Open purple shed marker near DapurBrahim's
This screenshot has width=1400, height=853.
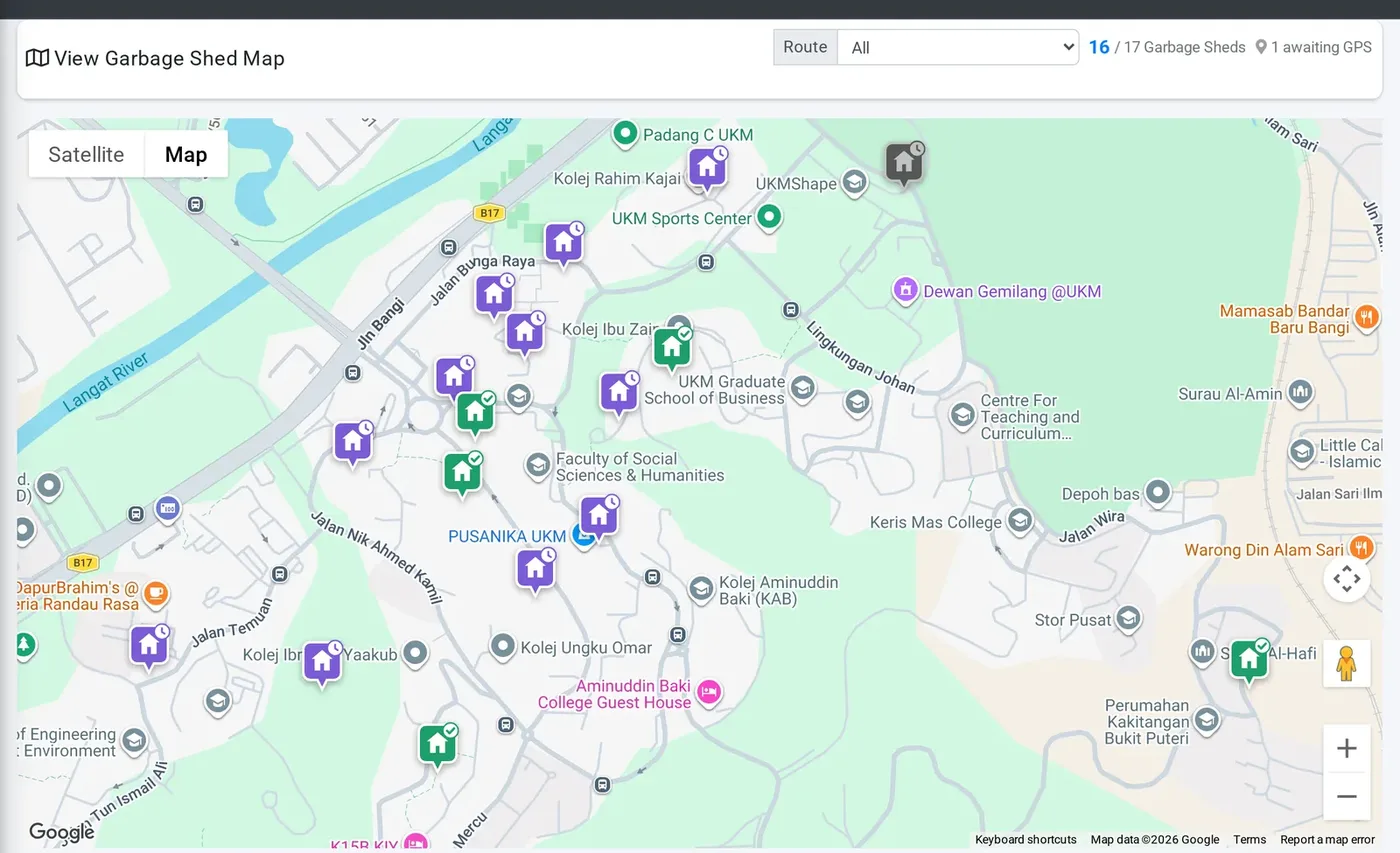[x=149, y=647]
